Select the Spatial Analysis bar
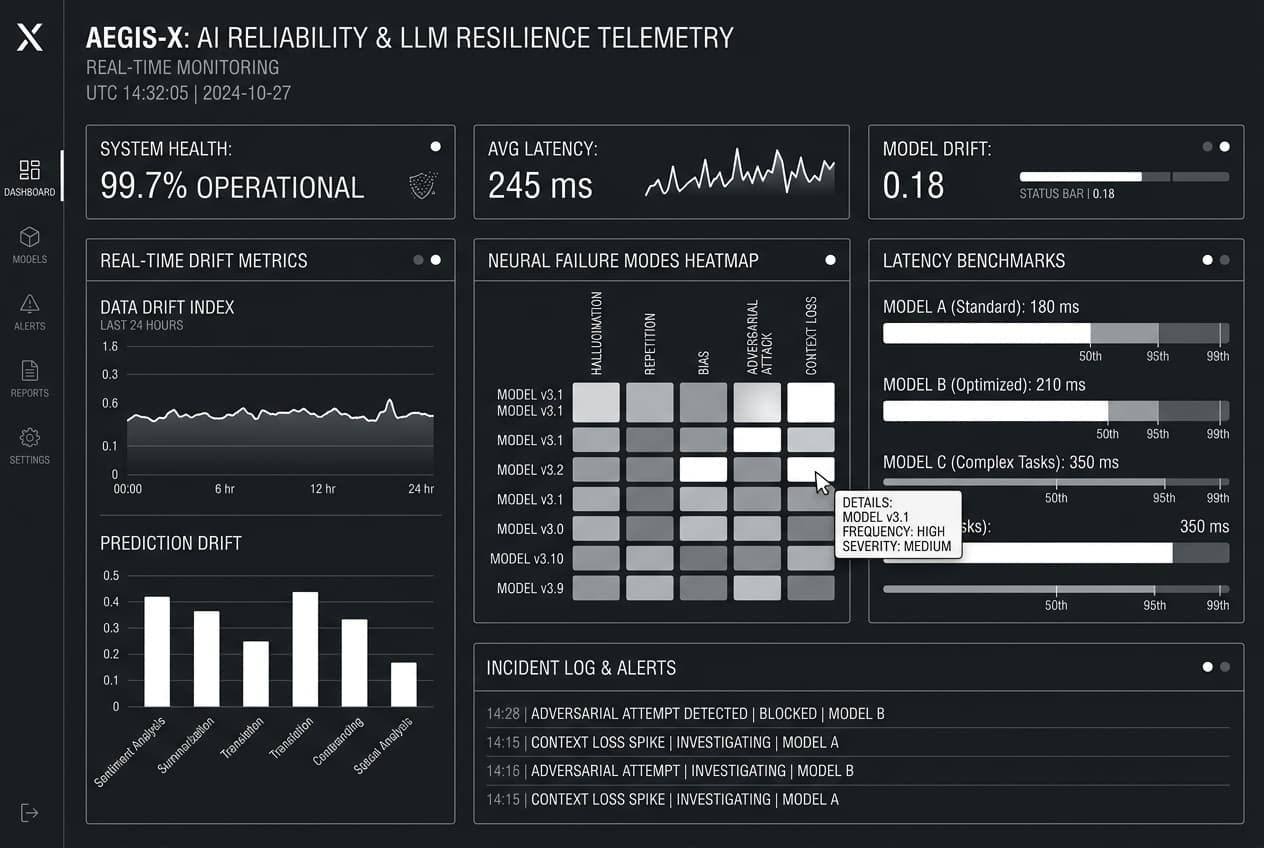 (403, 684)
